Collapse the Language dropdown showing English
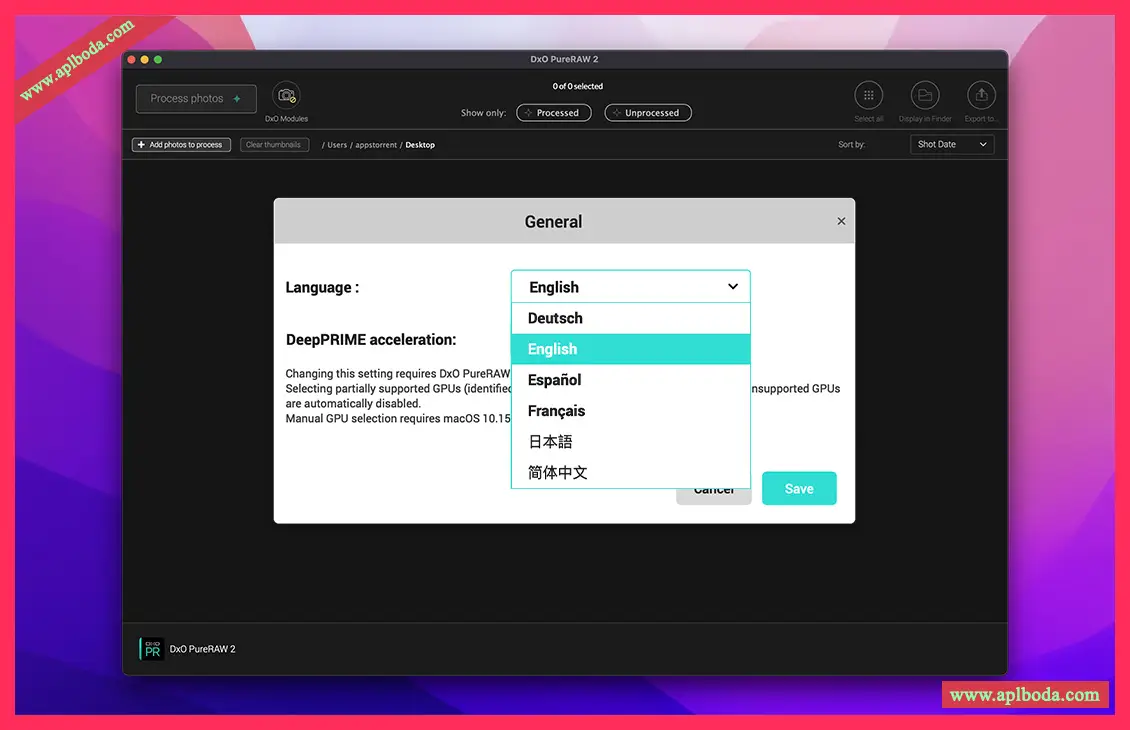The height and width of the screenshot is (730, 1130). coord(630,287)
